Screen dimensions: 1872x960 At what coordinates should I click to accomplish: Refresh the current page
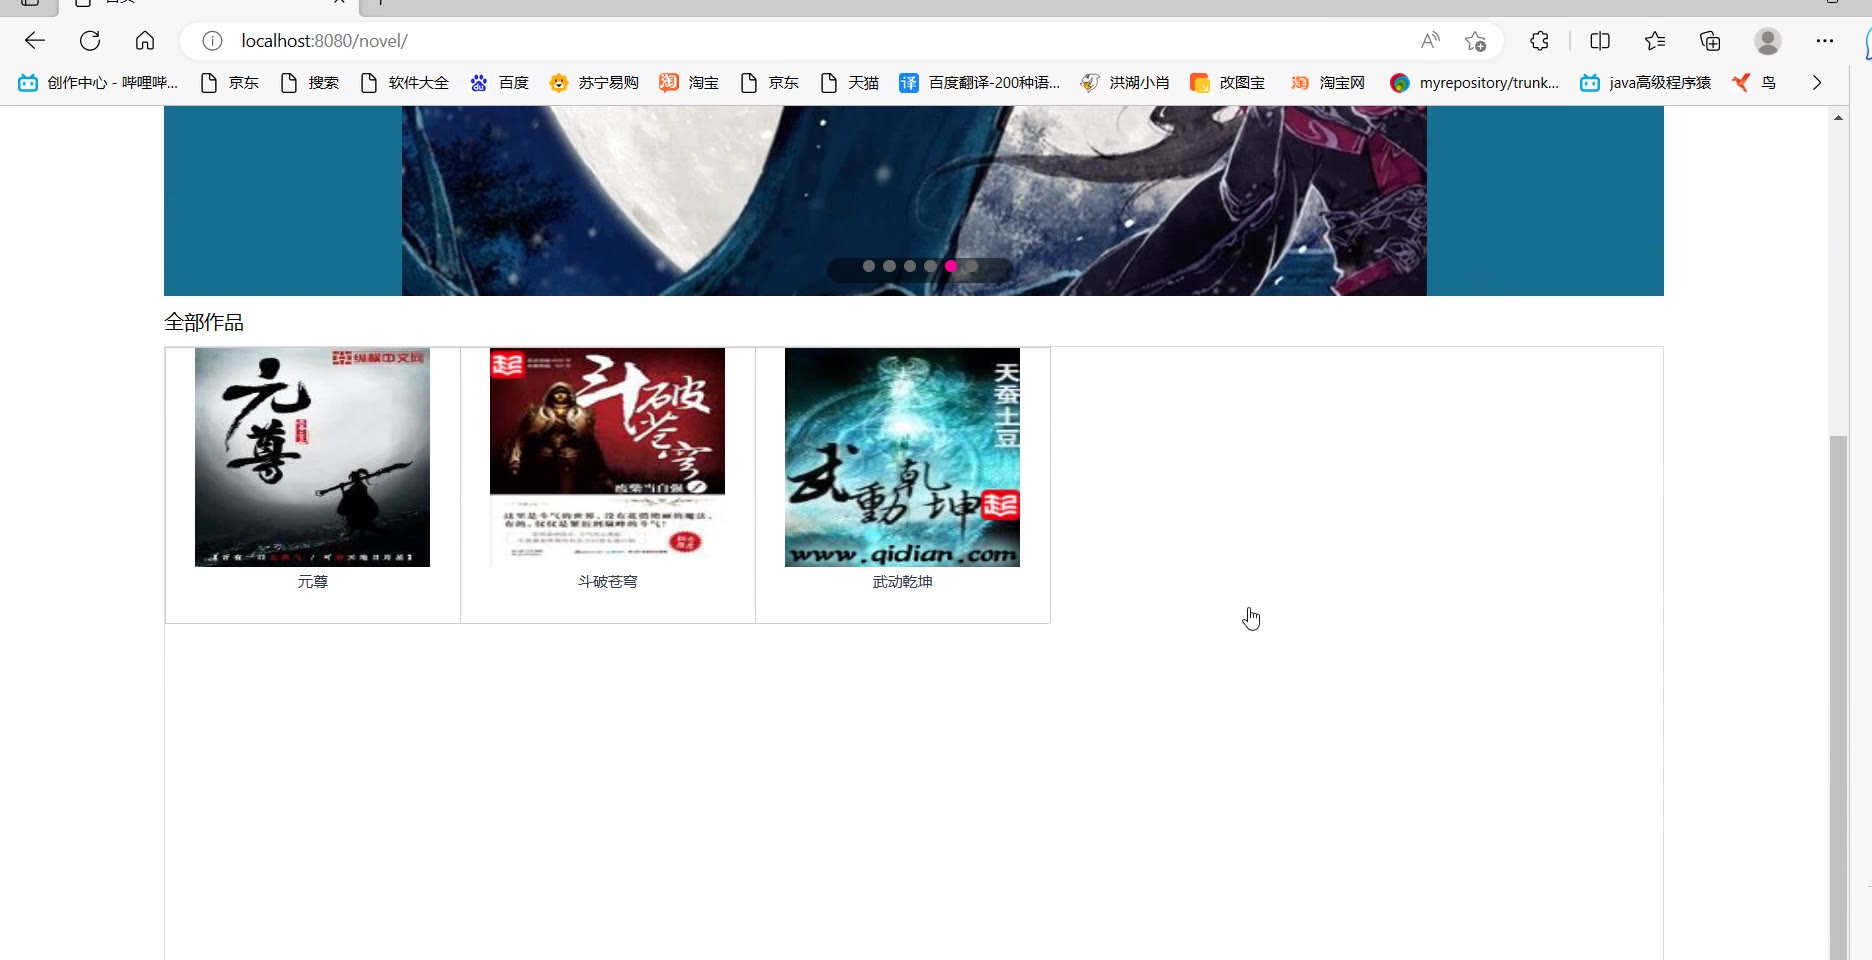(90, 41)
